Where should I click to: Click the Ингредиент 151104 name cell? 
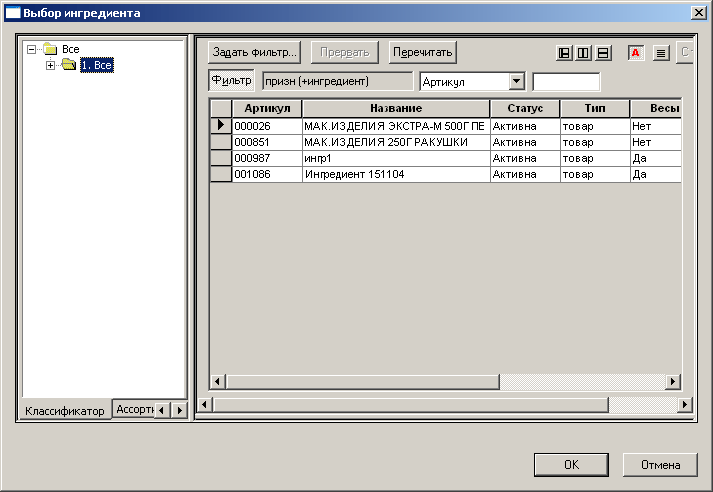pyautogui.click(x=396, y=174)
